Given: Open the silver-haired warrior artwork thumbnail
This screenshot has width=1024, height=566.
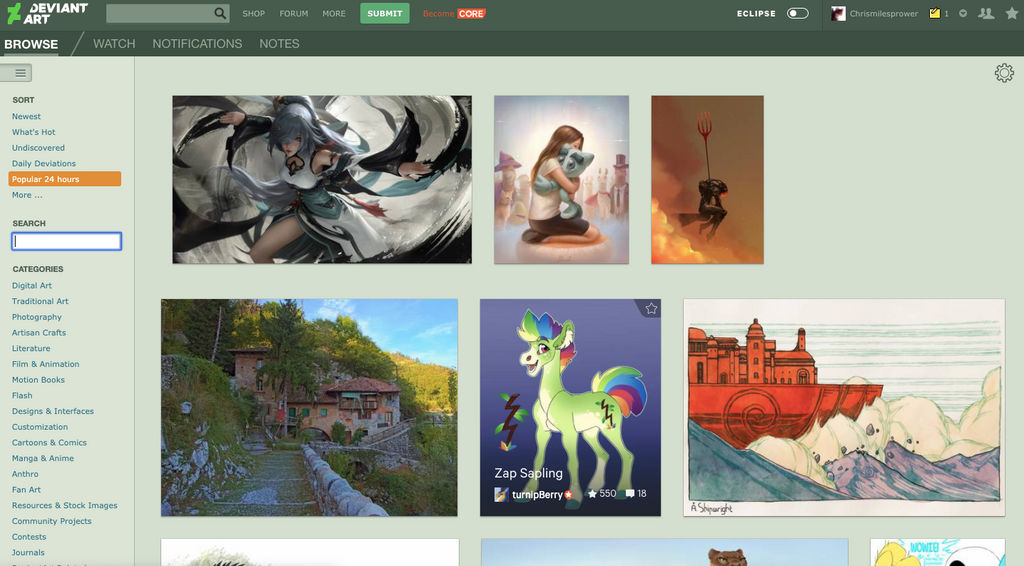Looking at the screenshot, I should [x=322, y=180].
